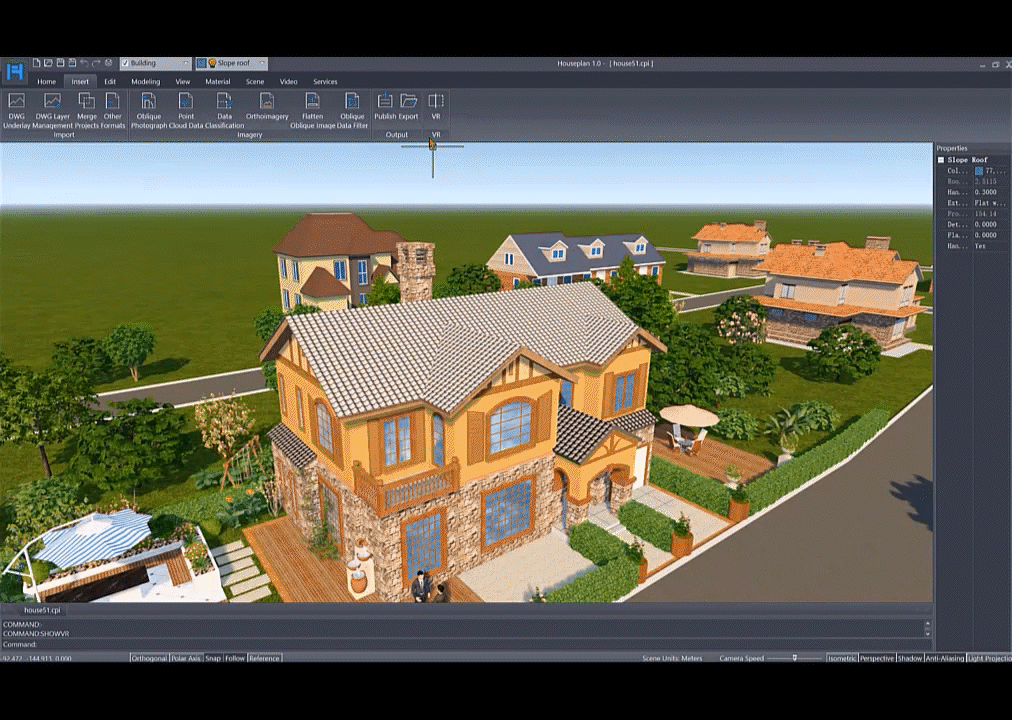Viewport: 1012px width, 720px height.
Task: Click the DWG Underlay import icon
Action: click(16, 101)
